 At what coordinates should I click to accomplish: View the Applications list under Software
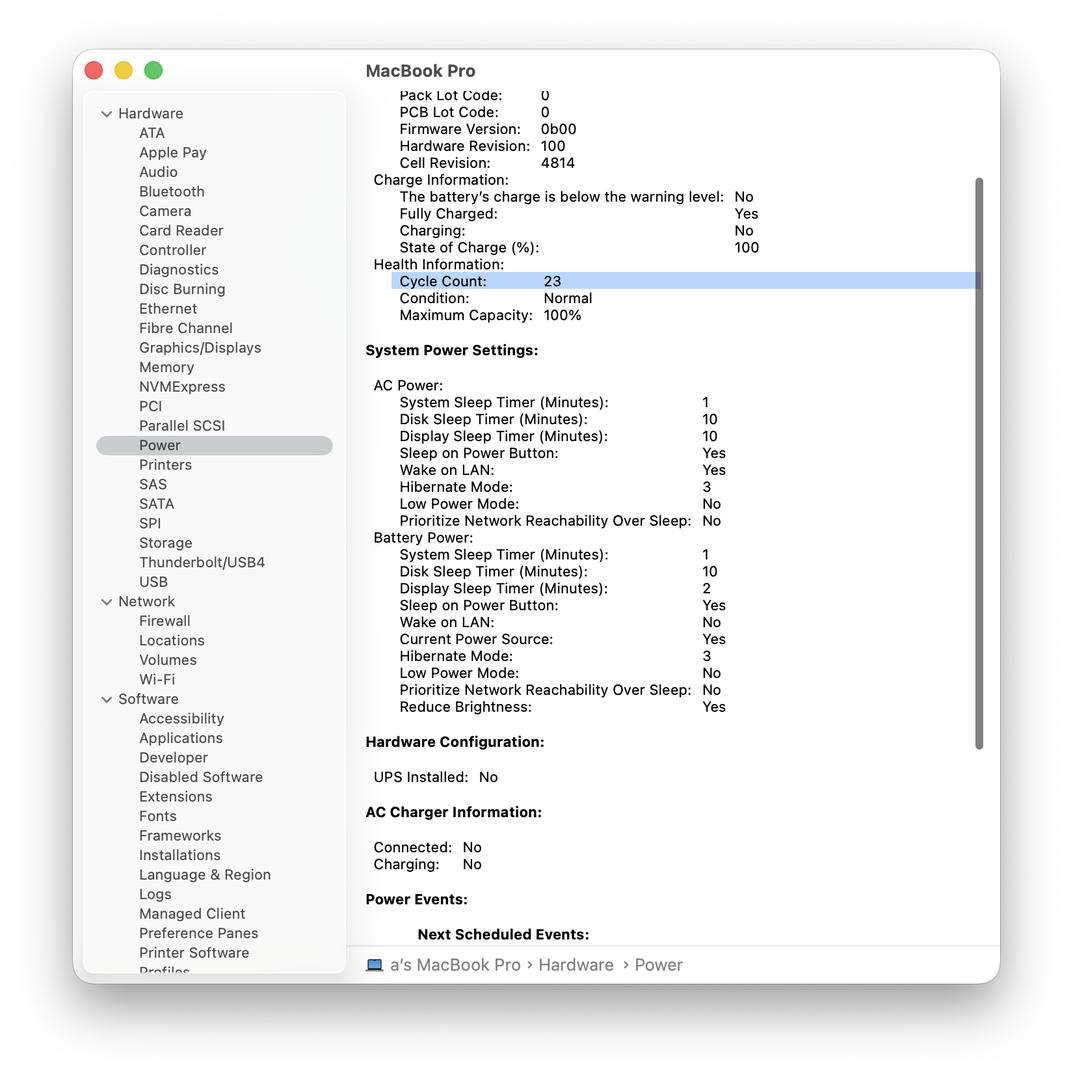click(x=180, y=738)
